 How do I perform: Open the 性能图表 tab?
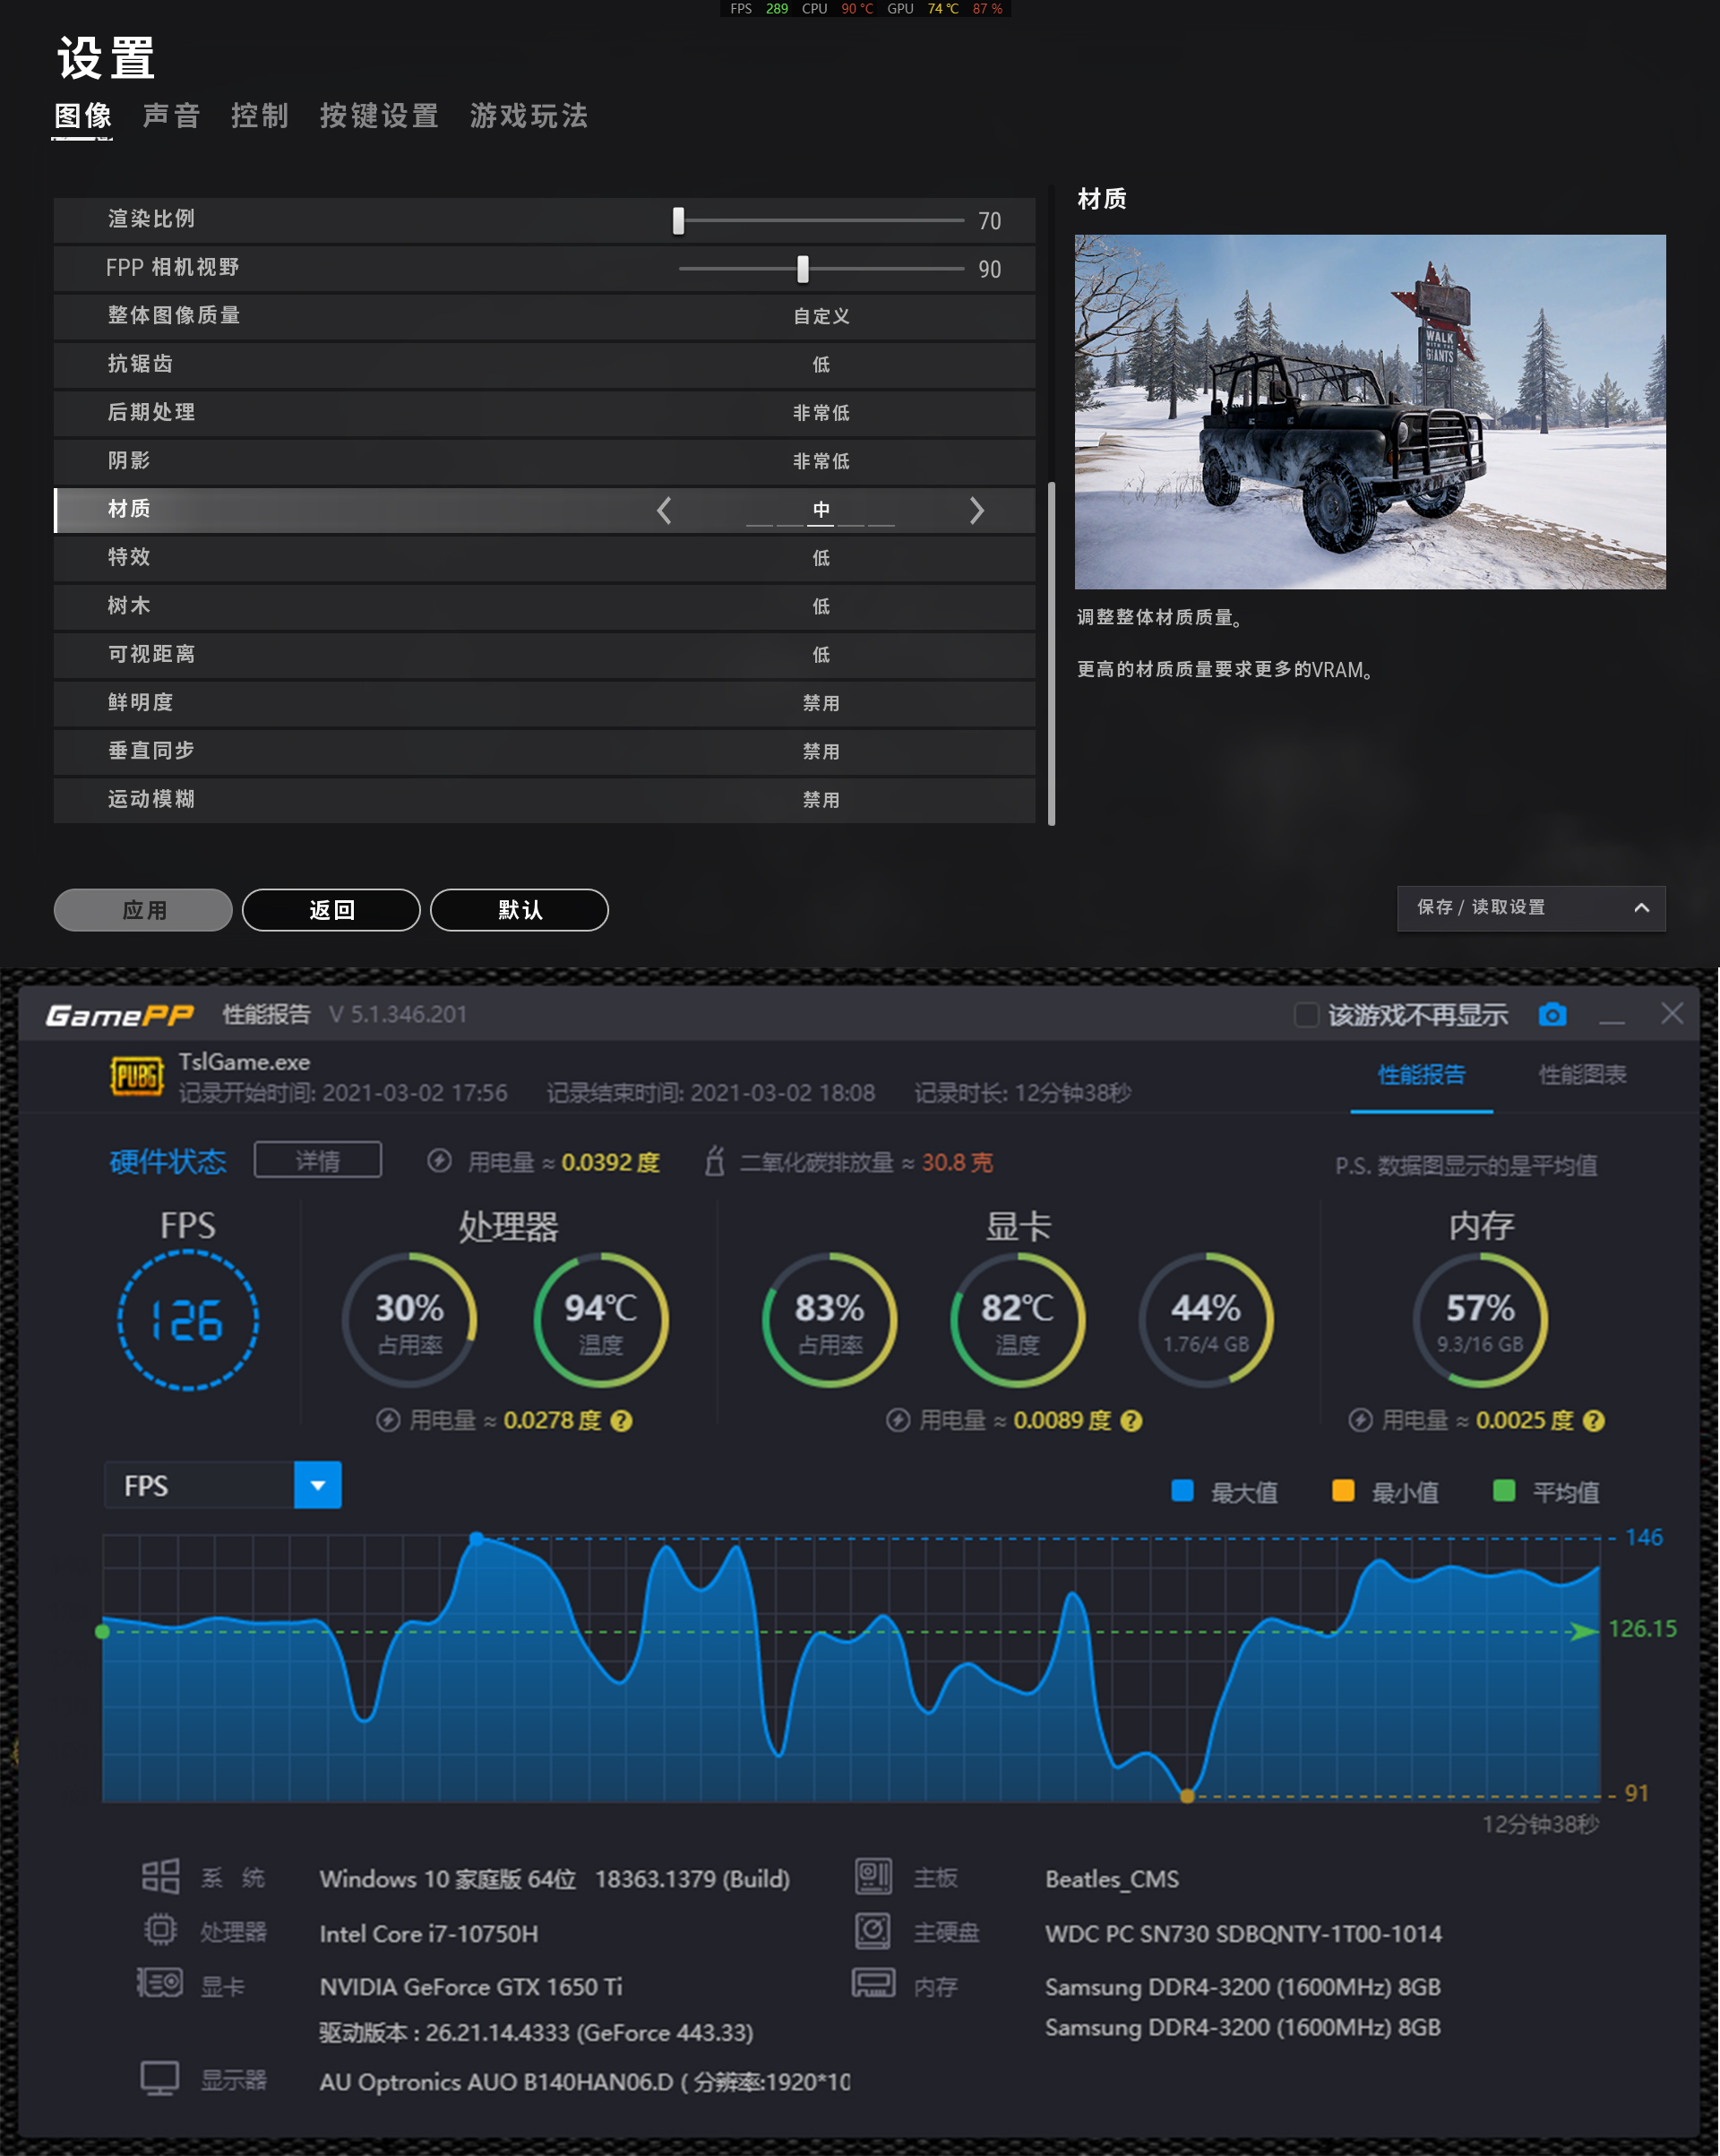tap(1581, 1075)
